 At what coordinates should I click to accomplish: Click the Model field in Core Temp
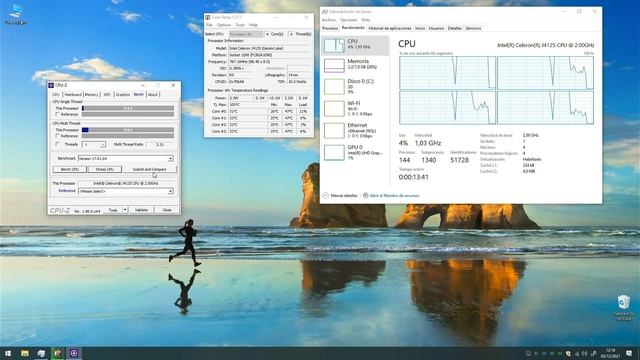point(269,48)
